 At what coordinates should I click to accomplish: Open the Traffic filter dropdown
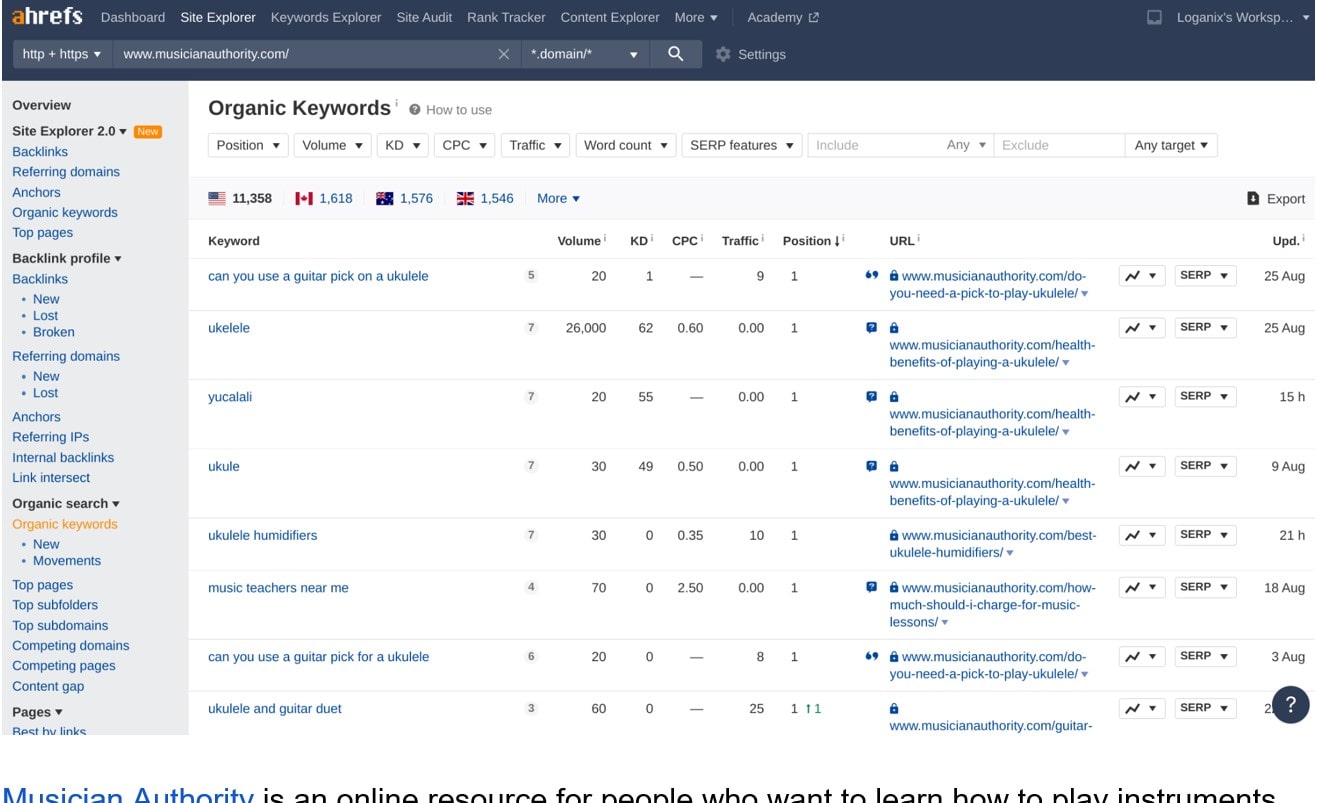pyautogui.click(x=535, y=145)
